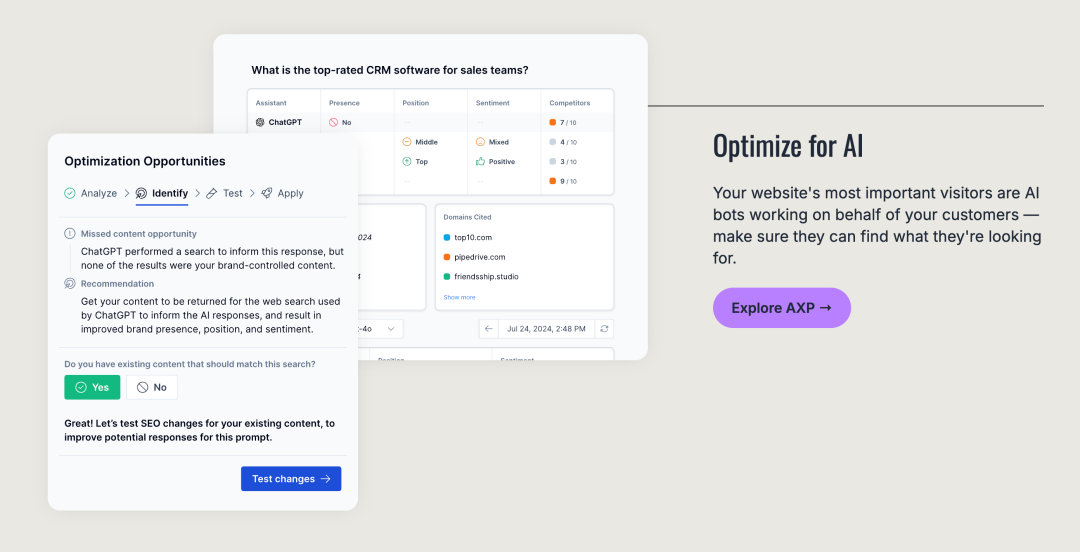Click the Mixed sentiment face icon
The width and height of the screenshot is (1080, 552).
(481, 142)
